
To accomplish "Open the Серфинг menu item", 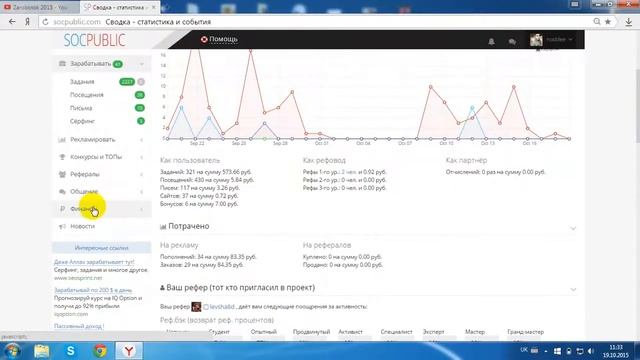I will [82, 121].
